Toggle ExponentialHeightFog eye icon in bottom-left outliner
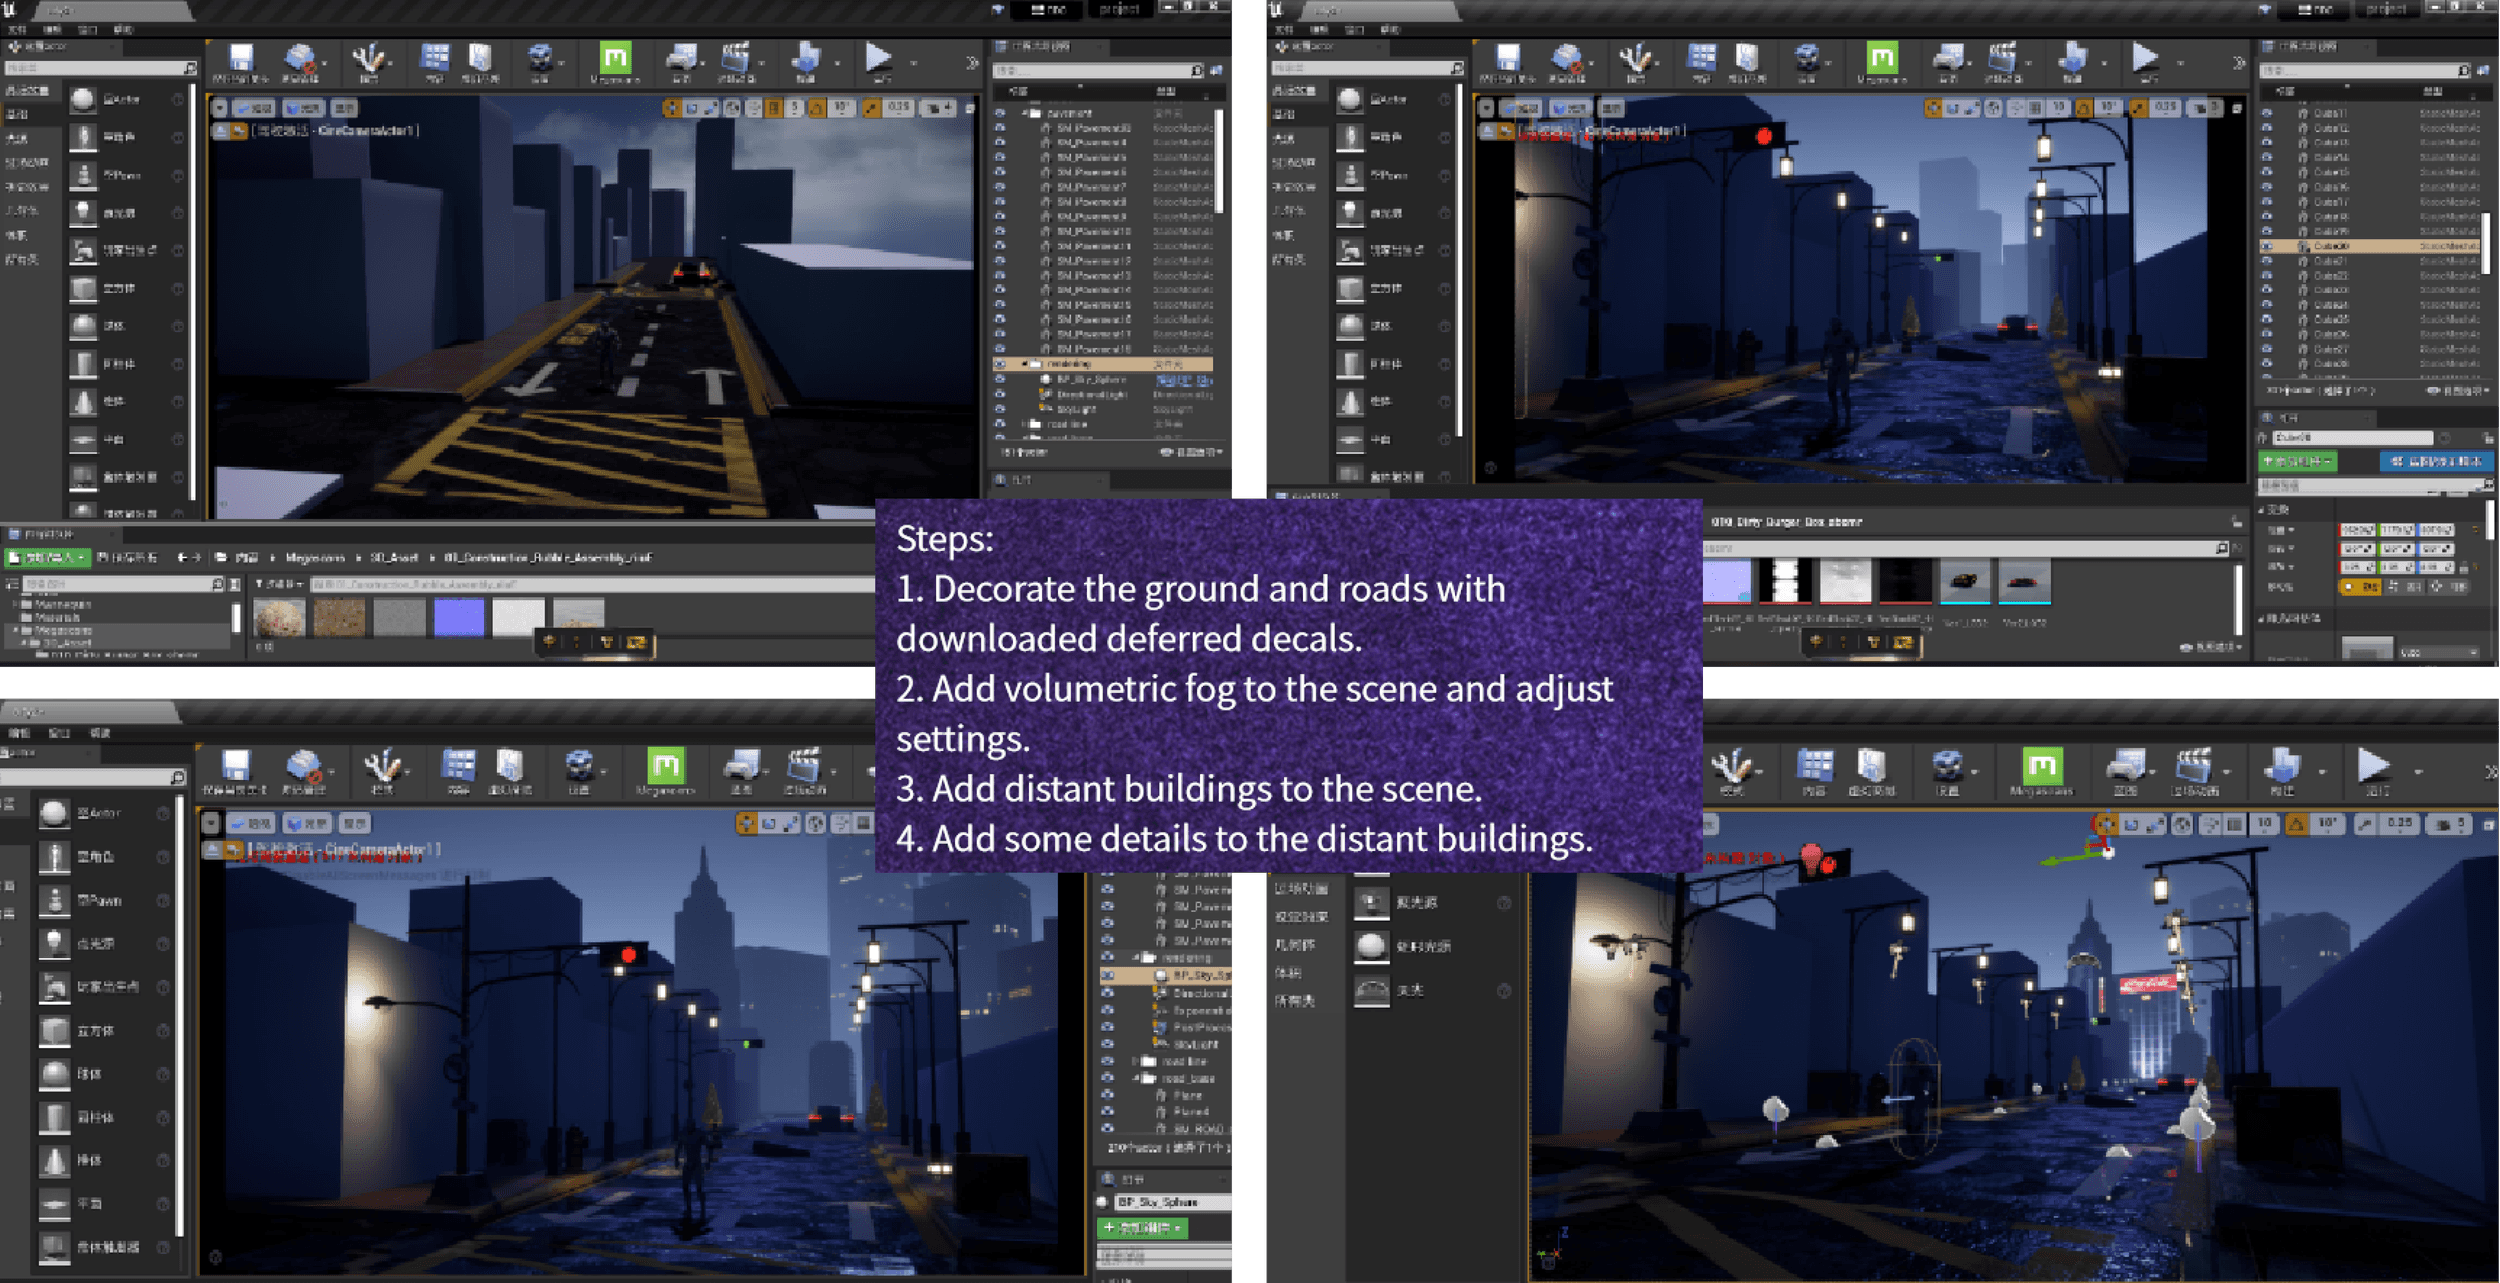 point(1107,1010)
